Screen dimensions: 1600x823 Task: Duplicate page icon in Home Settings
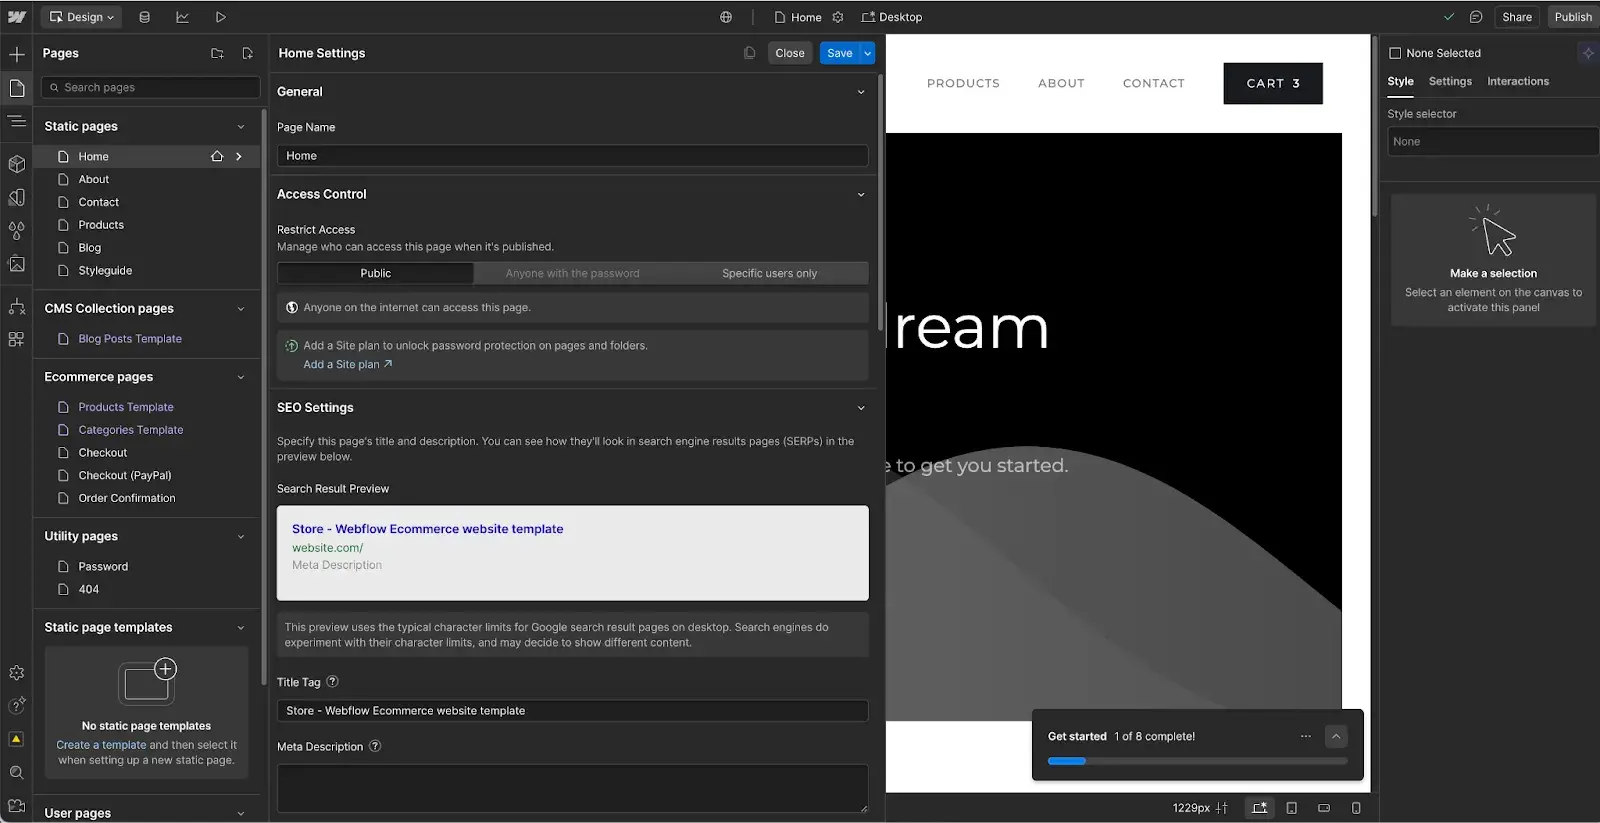749,53
